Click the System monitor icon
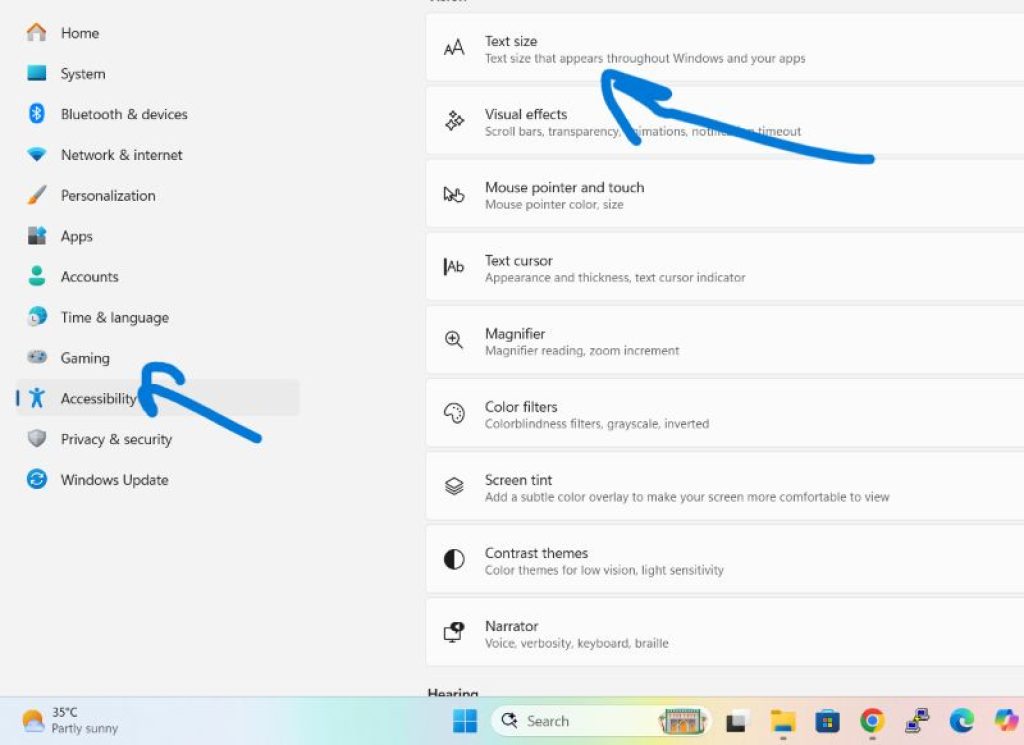This screenshot has height=745, width=1024. 37,73
